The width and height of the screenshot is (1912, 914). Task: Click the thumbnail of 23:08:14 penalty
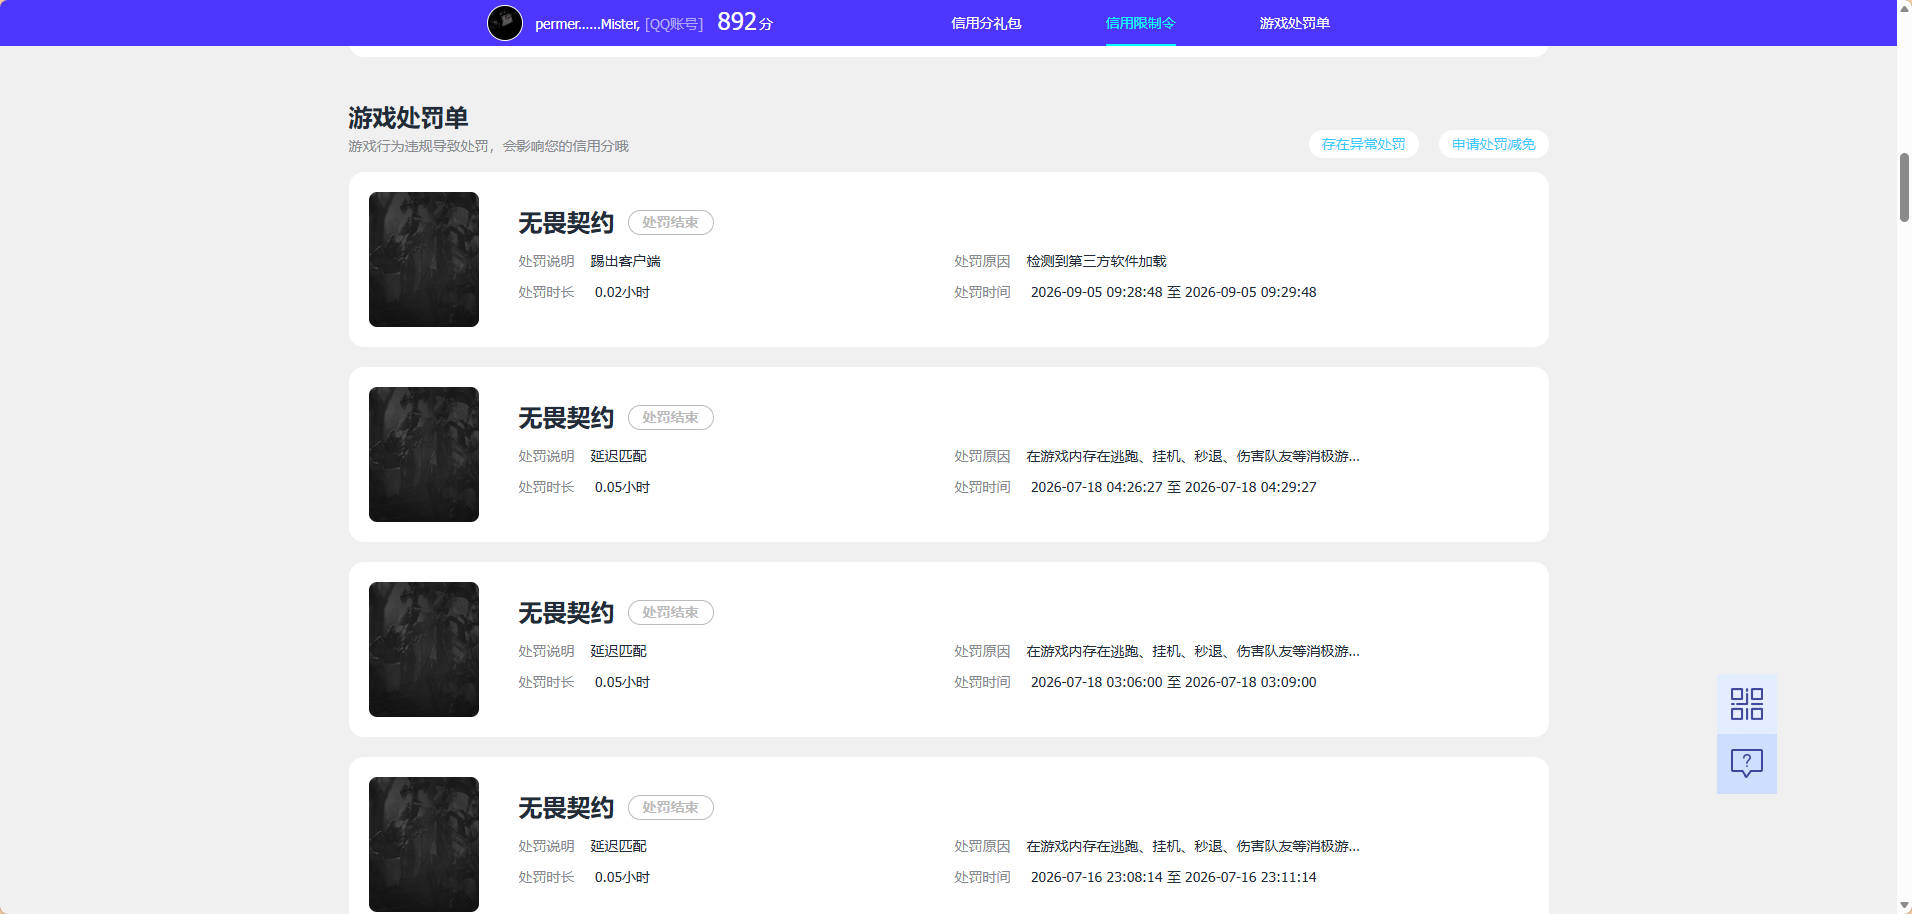pos(424,844)
